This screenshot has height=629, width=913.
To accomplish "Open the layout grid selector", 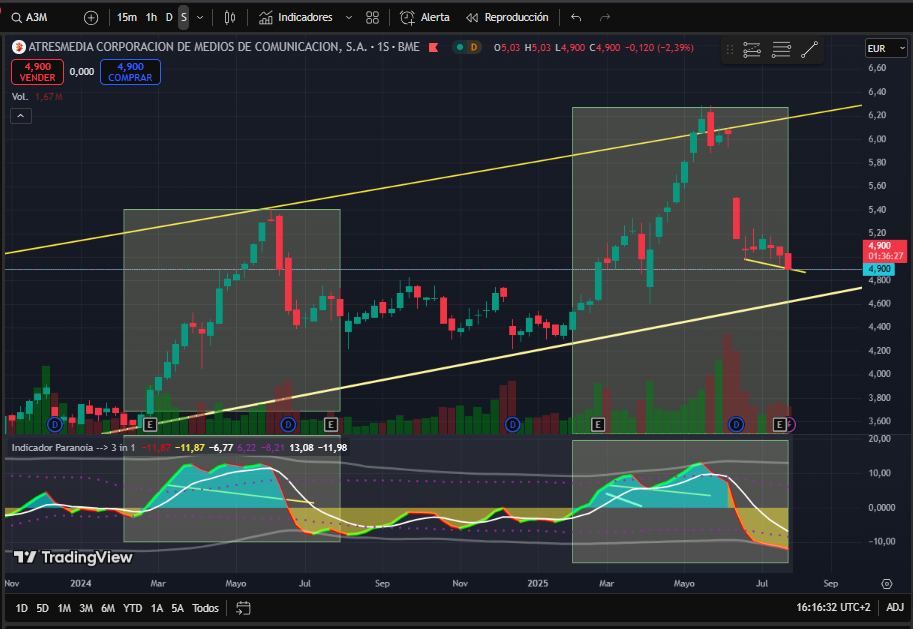I will tap(373, 18).
